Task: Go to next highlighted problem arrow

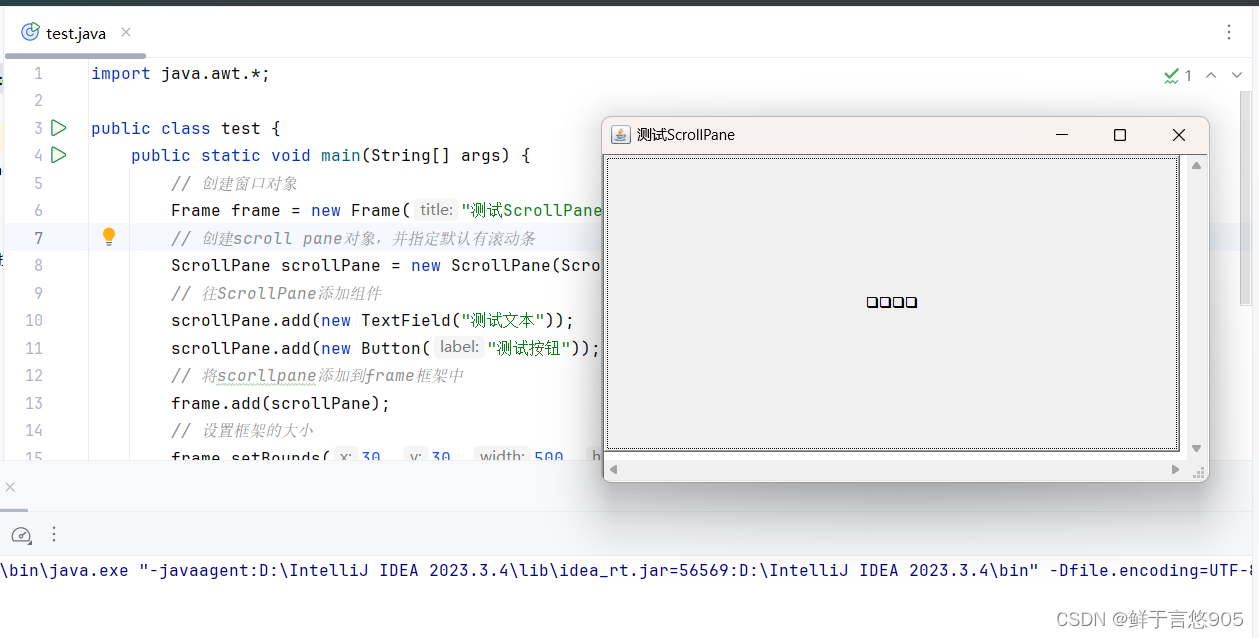Action: pyautogui.click(x=1237, y=75)
